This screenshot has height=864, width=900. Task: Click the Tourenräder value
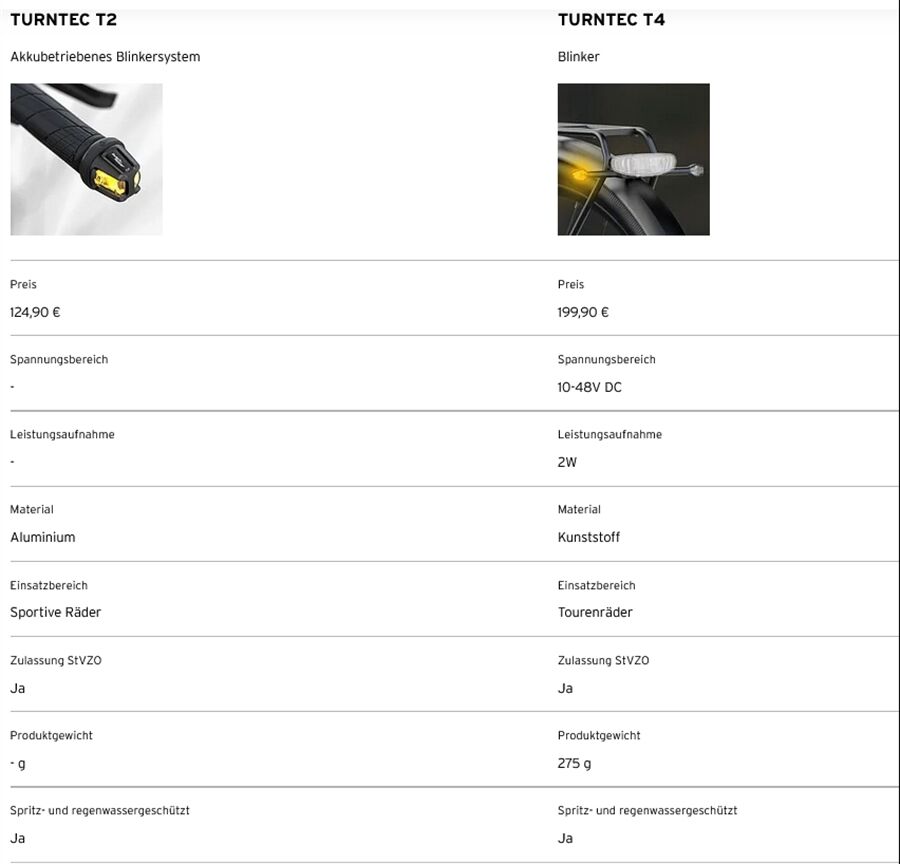595,612
